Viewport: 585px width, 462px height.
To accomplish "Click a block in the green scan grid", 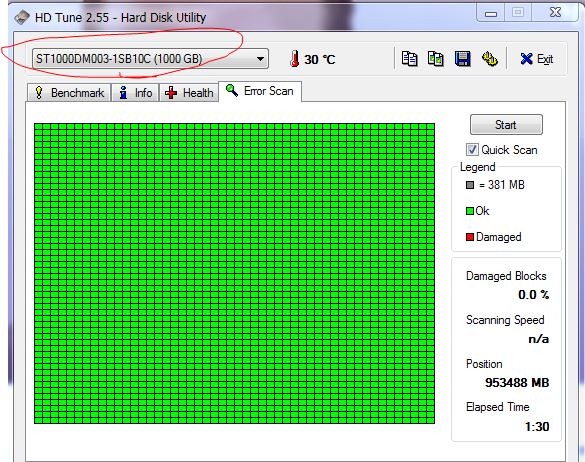I will point(234,273).
